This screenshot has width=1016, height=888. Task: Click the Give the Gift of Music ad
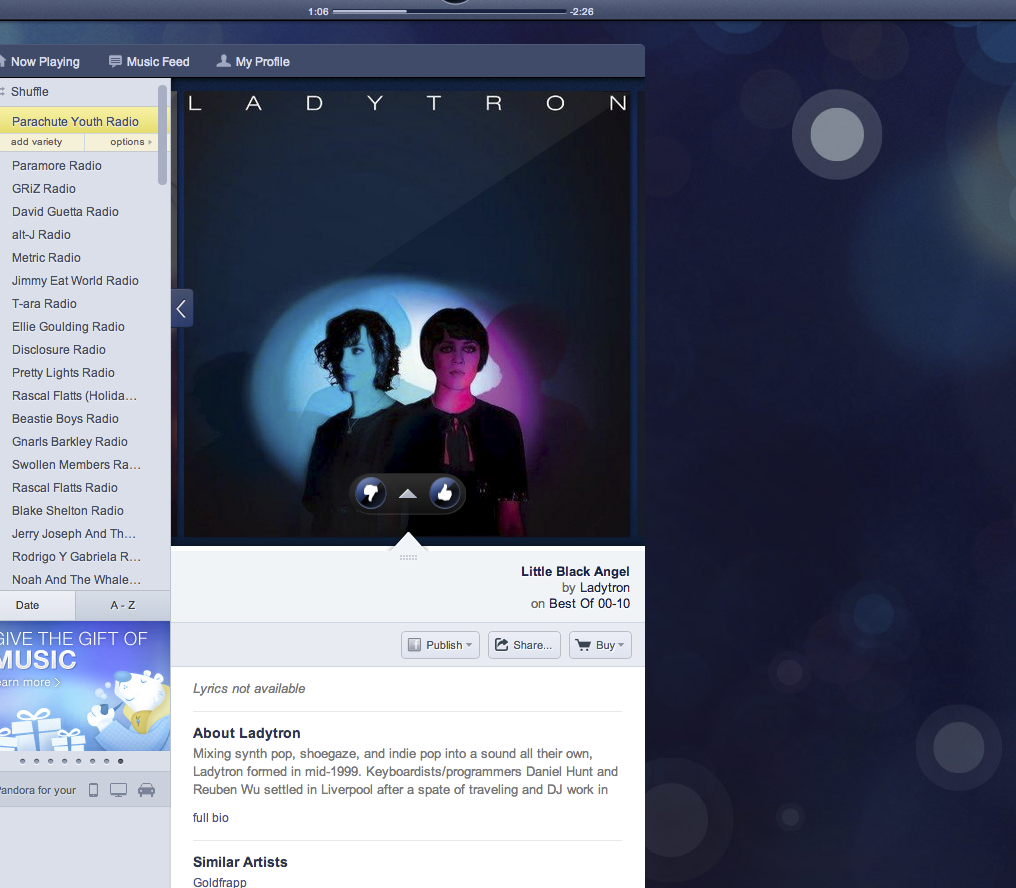click(85, 686)
